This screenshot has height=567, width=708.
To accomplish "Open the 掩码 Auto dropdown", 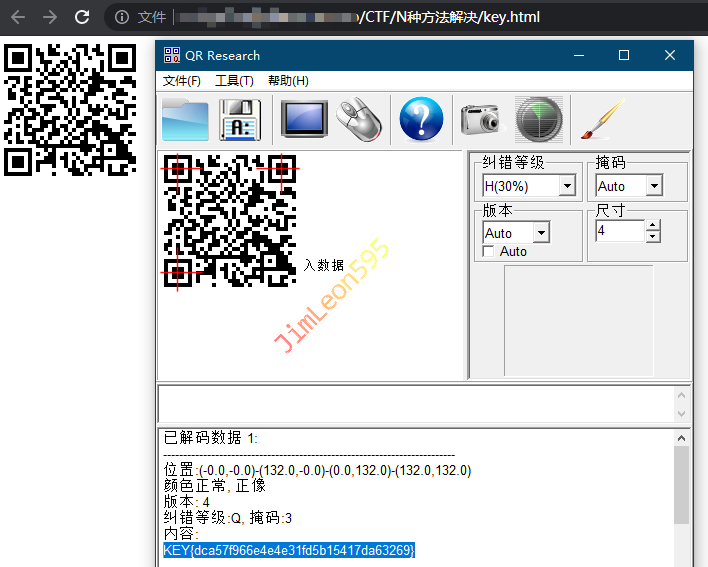I will [653, 186].
